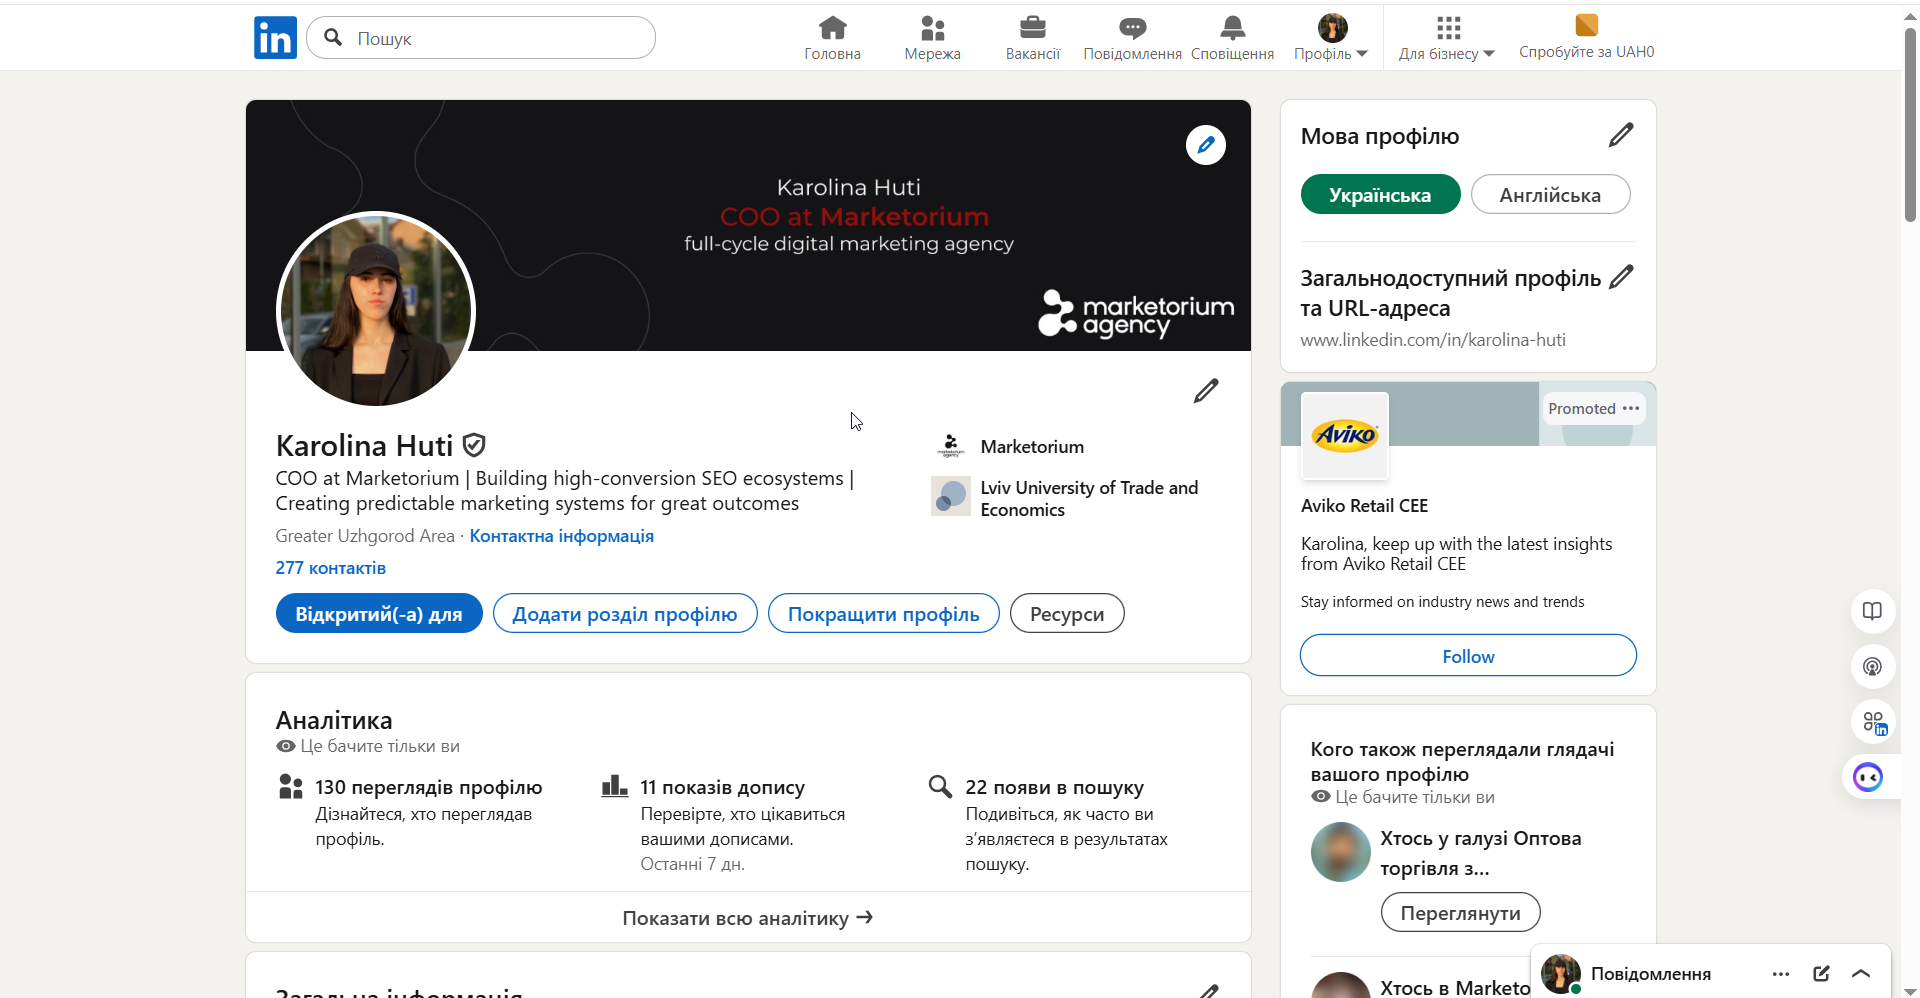Edit the cover banner image
This screenshot has height=998, width=1920.
click(1206, 145)
